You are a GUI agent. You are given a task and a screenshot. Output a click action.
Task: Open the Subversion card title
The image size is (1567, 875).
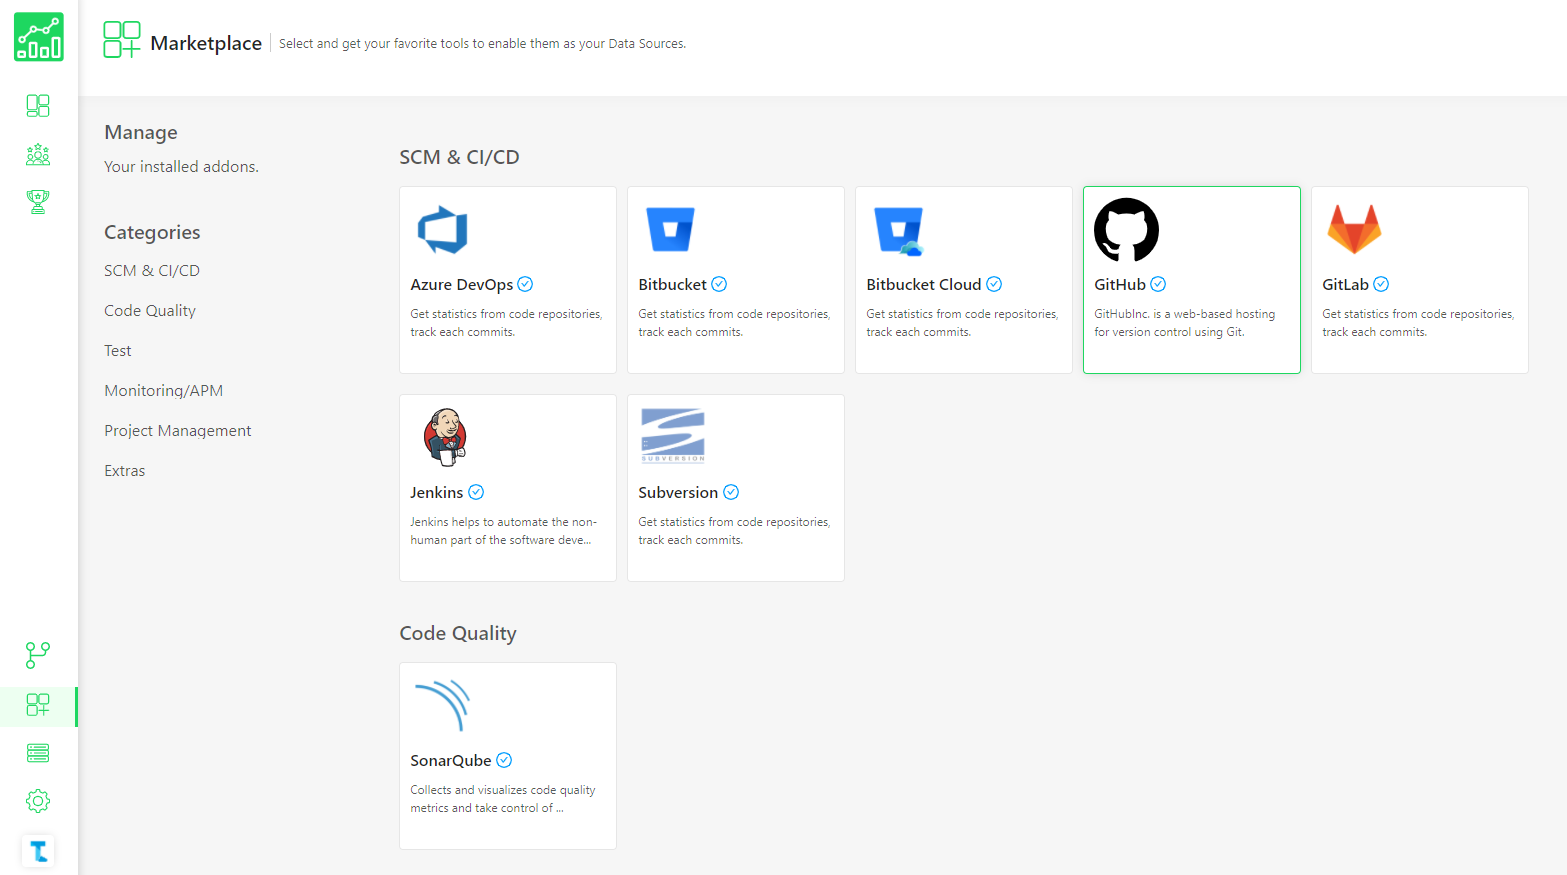678,493
